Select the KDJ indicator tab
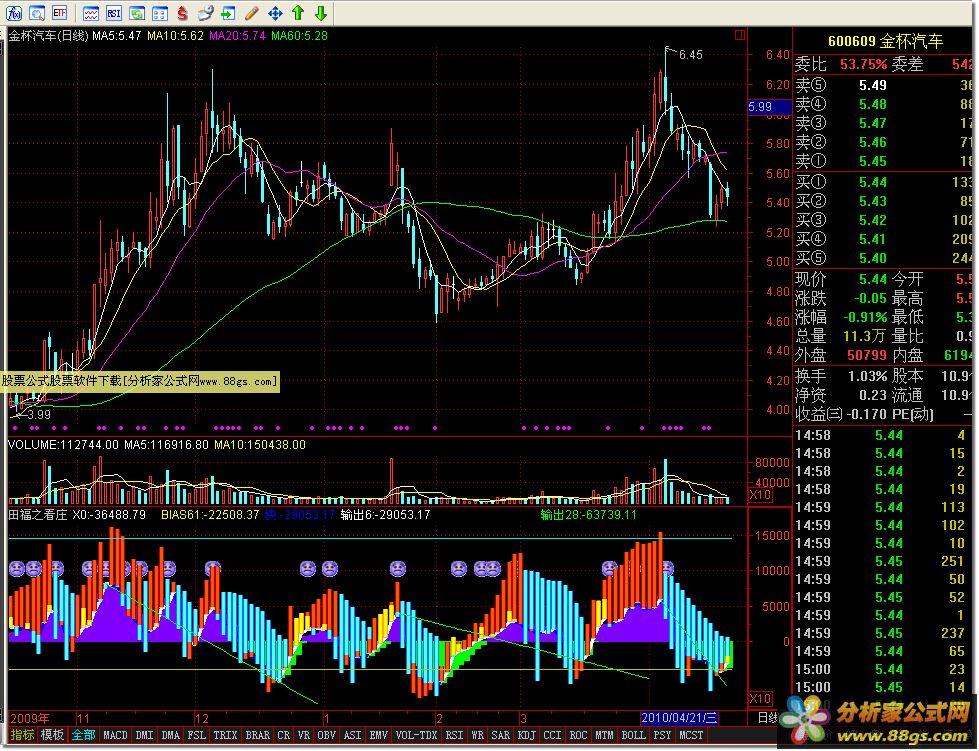The image size is (979, 751). [527, 735]
